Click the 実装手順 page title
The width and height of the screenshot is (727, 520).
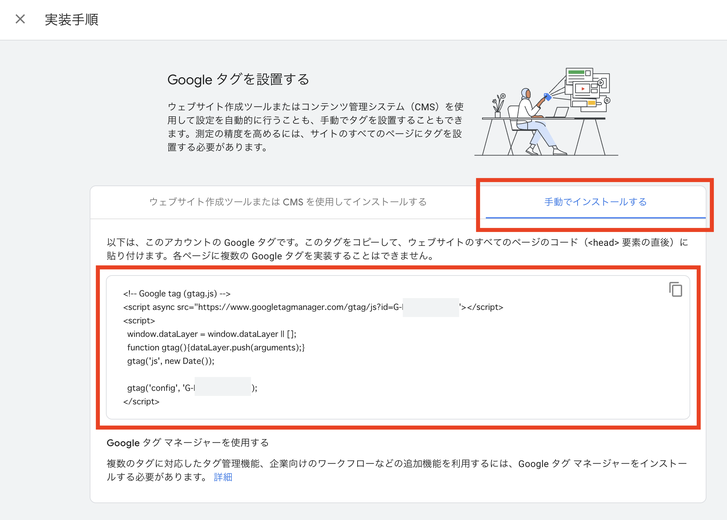[71, 19]
